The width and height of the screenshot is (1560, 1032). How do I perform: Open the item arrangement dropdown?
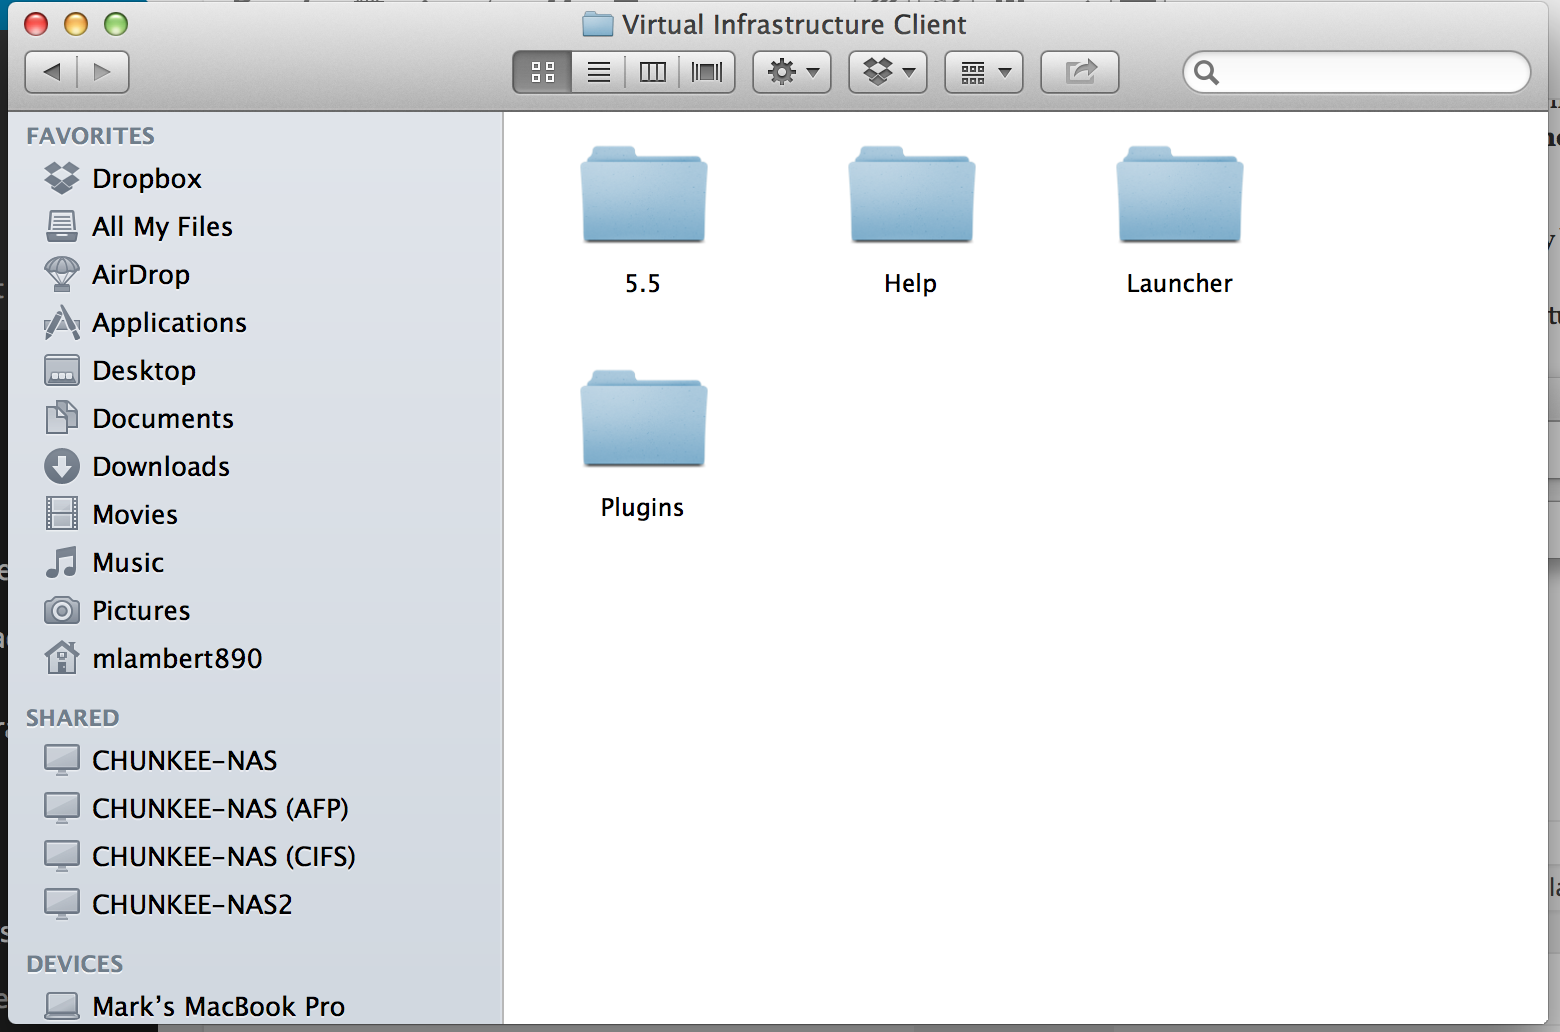point(983,72)
